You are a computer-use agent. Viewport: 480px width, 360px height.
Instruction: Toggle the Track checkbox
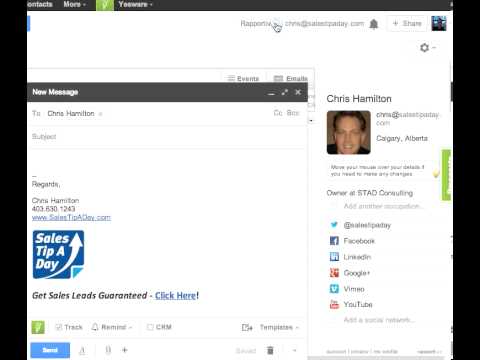pos(69,327)
